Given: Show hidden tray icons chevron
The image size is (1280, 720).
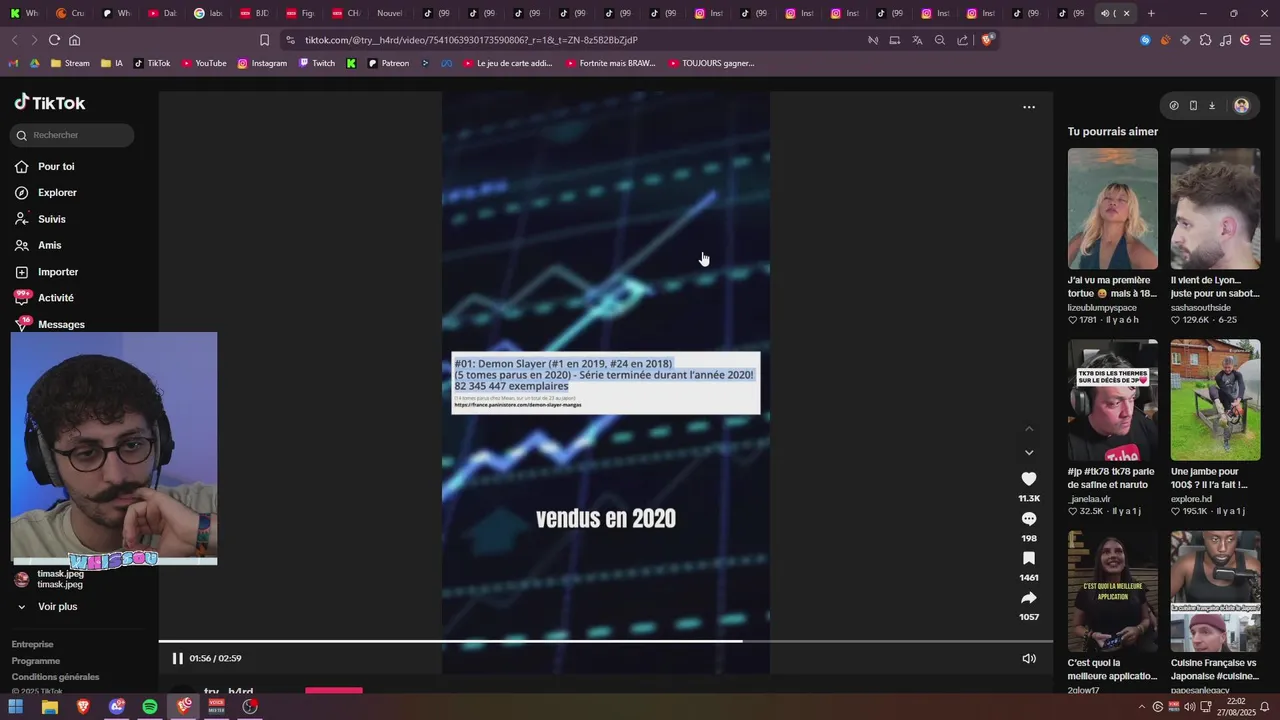Looking at the screenshot, I should coord(1142,706).
